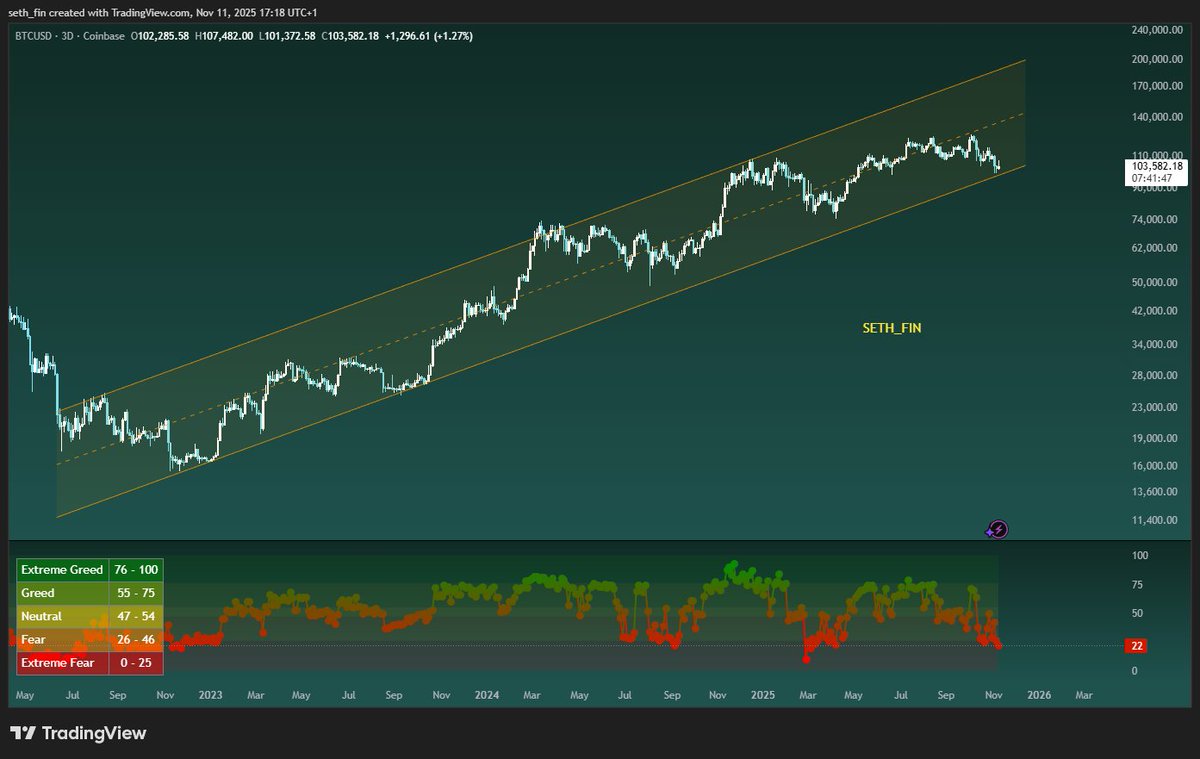Click the high value H107,482.00
This screenshot has height=759, width=1200.
(224, 36)
